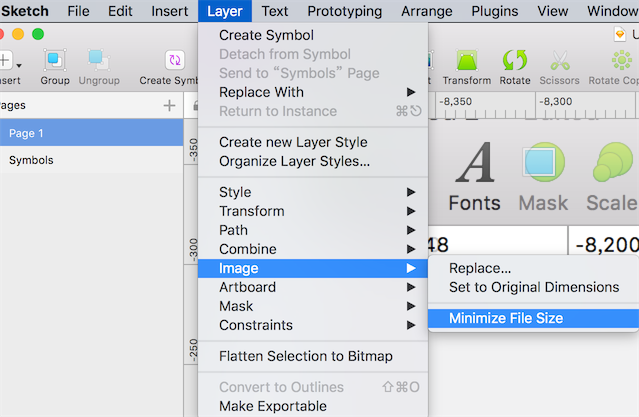Open the Fonts inspector item
Image resolution: width=639 pixels, height=417 pixels.
(474, 177)
